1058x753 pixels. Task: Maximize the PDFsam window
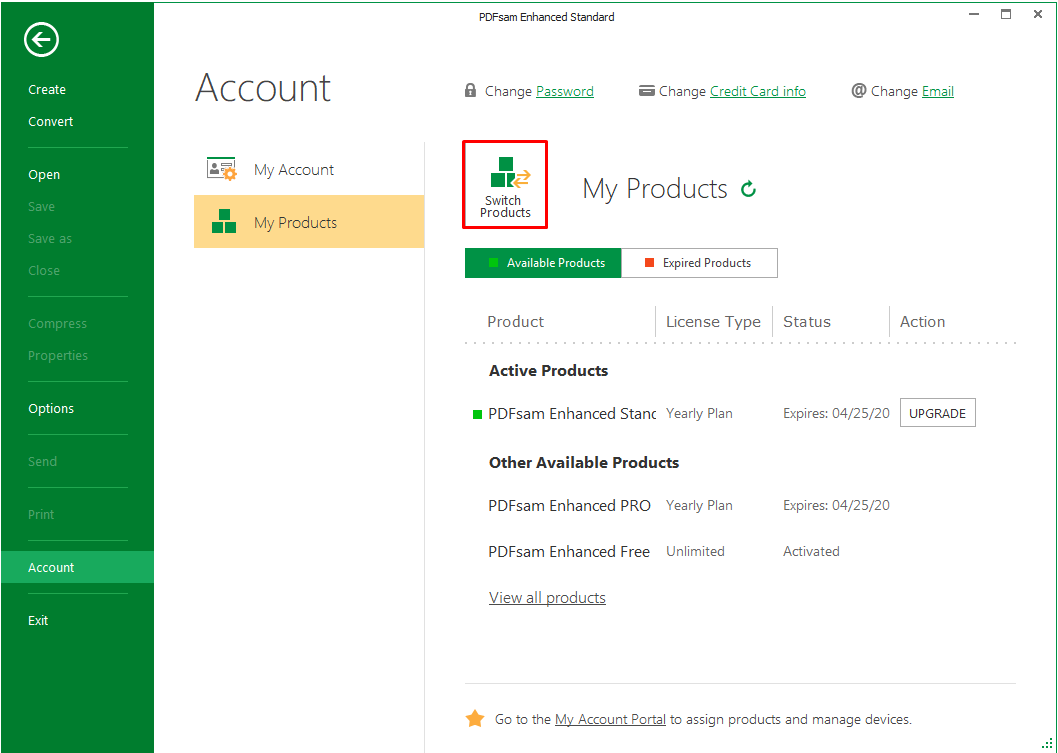[x=1005, y=14]
